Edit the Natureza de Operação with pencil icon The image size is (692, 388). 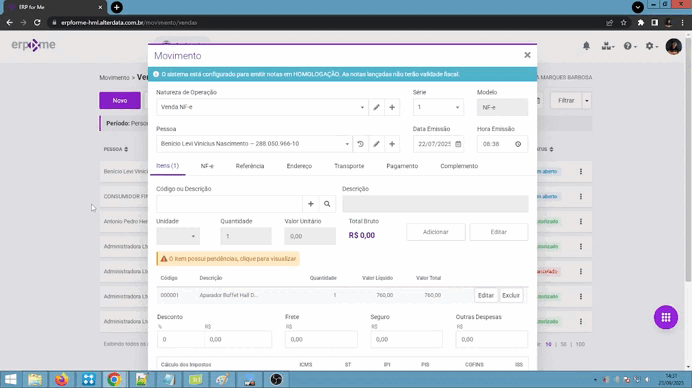[x=376, y=107]
